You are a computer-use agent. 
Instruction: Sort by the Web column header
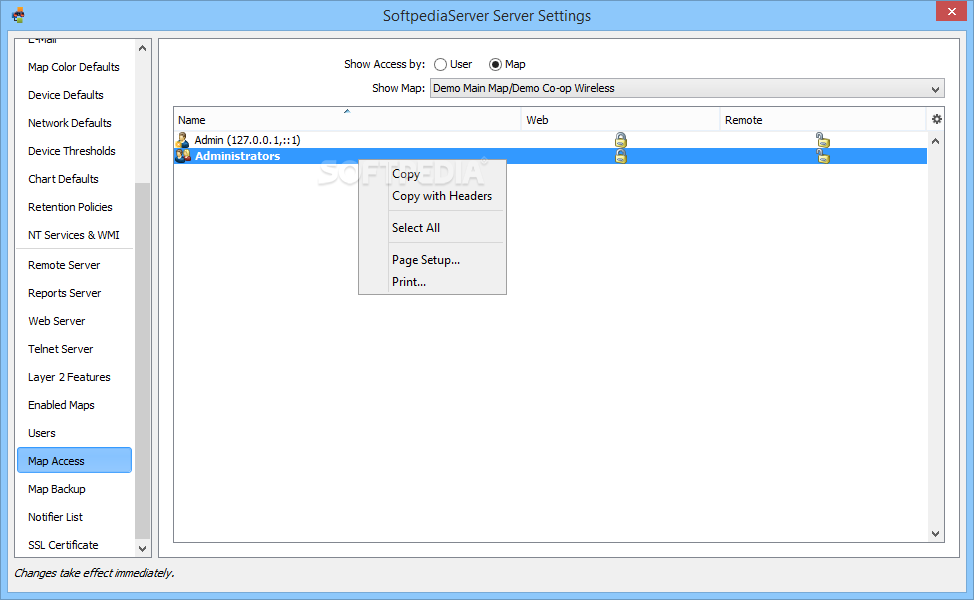tap(621, 119)
